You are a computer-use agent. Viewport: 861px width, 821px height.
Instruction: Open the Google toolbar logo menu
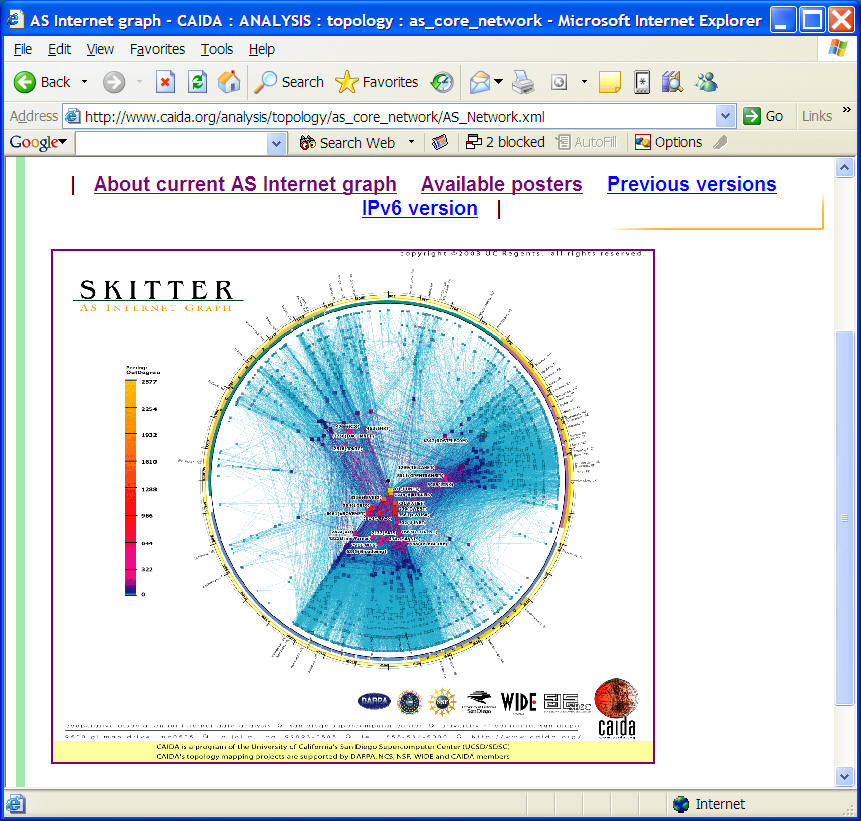(38, 143)
